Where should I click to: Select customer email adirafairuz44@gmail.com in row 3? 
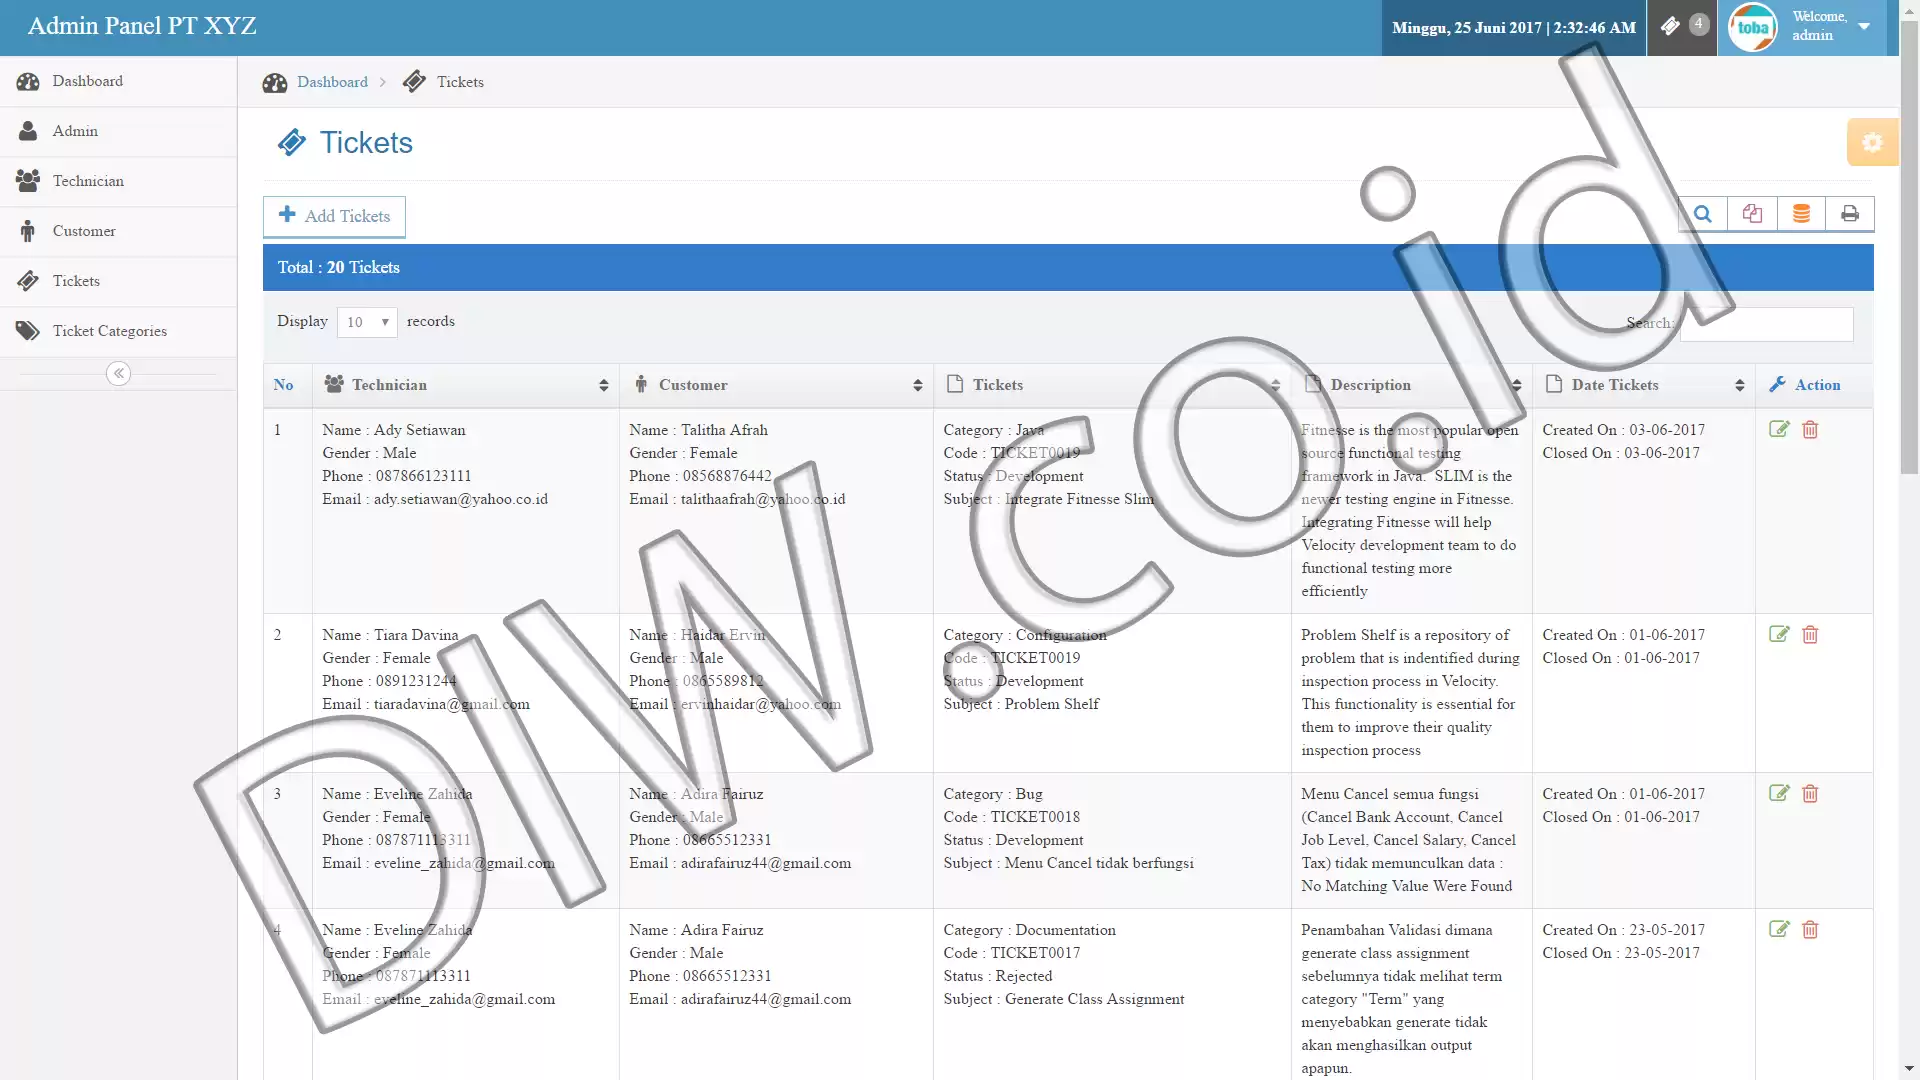coord(766,863)
